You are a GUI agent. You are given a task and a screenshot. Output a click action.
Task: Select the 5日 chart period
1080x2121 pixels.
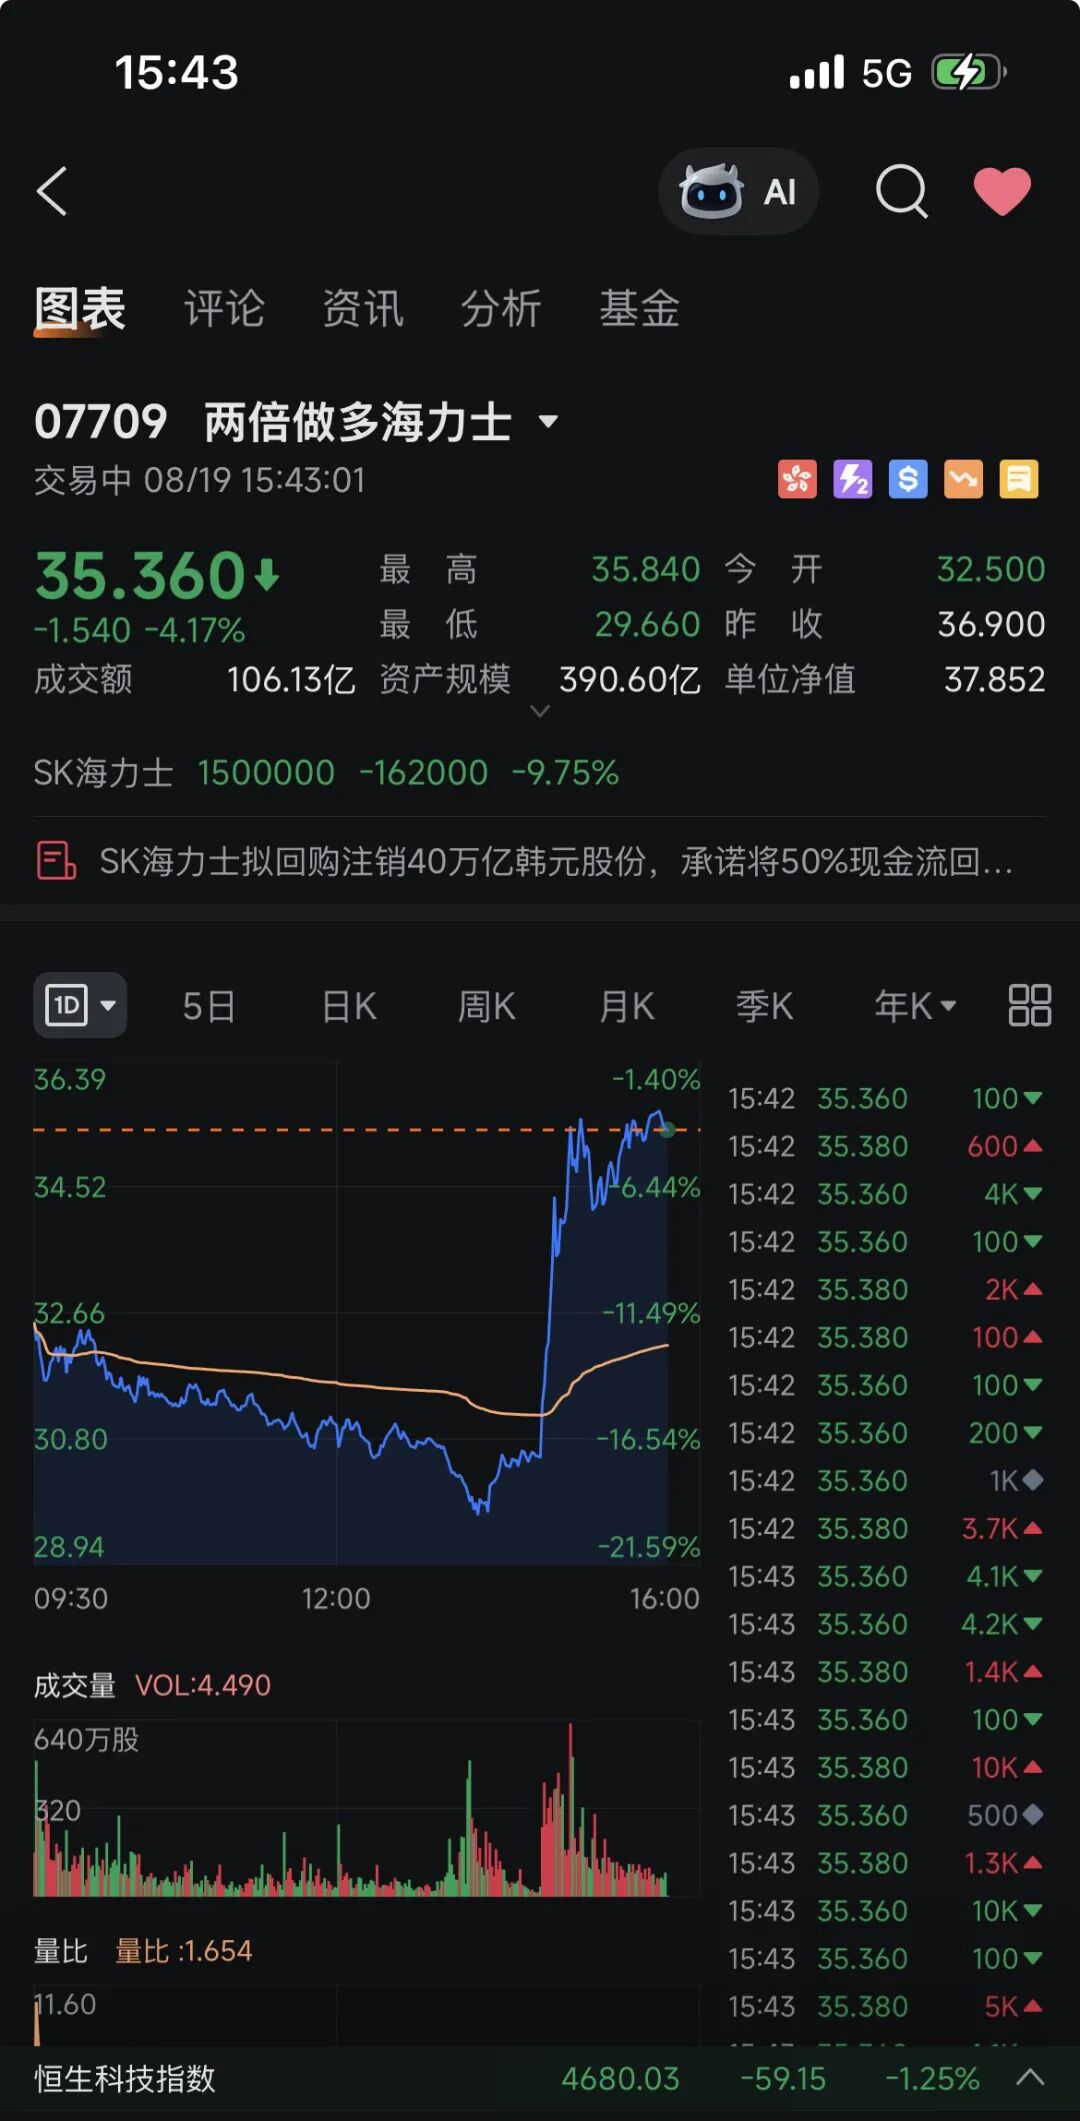point(209,1006)
